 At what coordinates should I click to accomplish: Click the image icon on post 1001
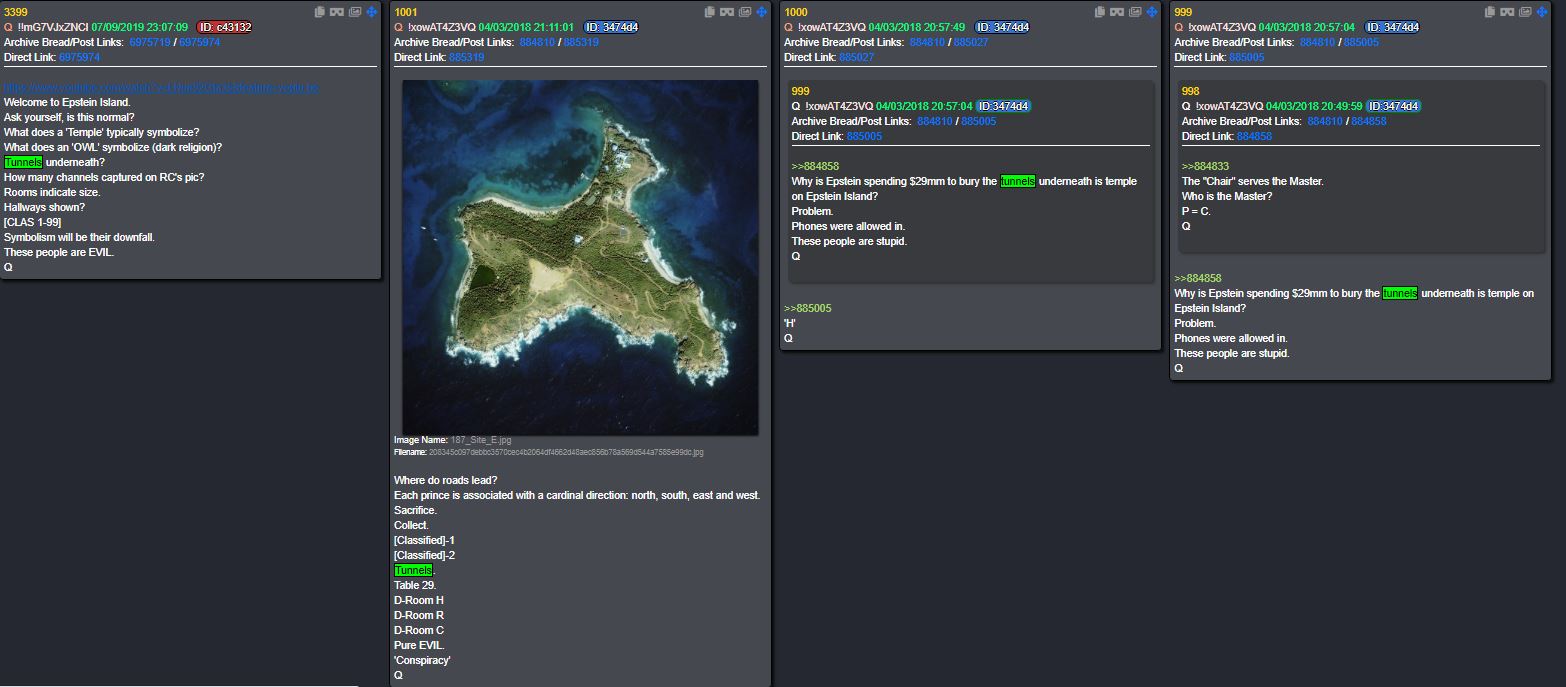[744, 12]
